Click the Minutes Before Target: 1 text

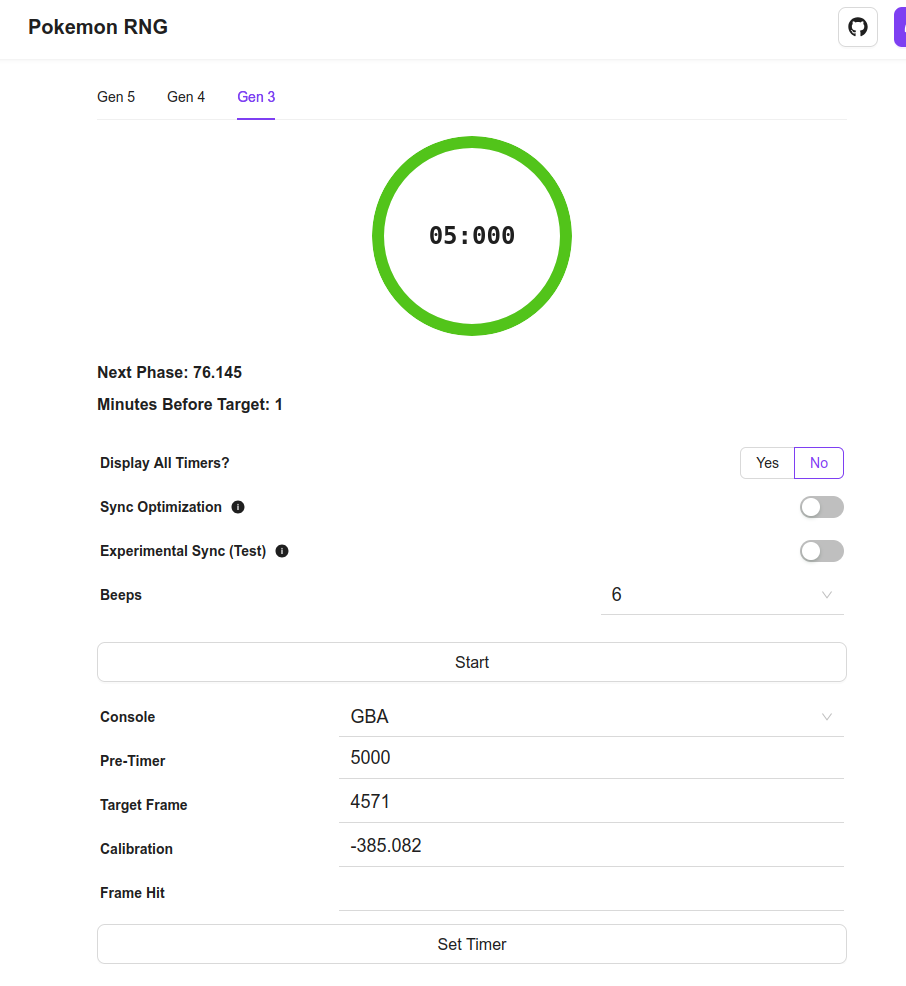click(x=190, y=404)
